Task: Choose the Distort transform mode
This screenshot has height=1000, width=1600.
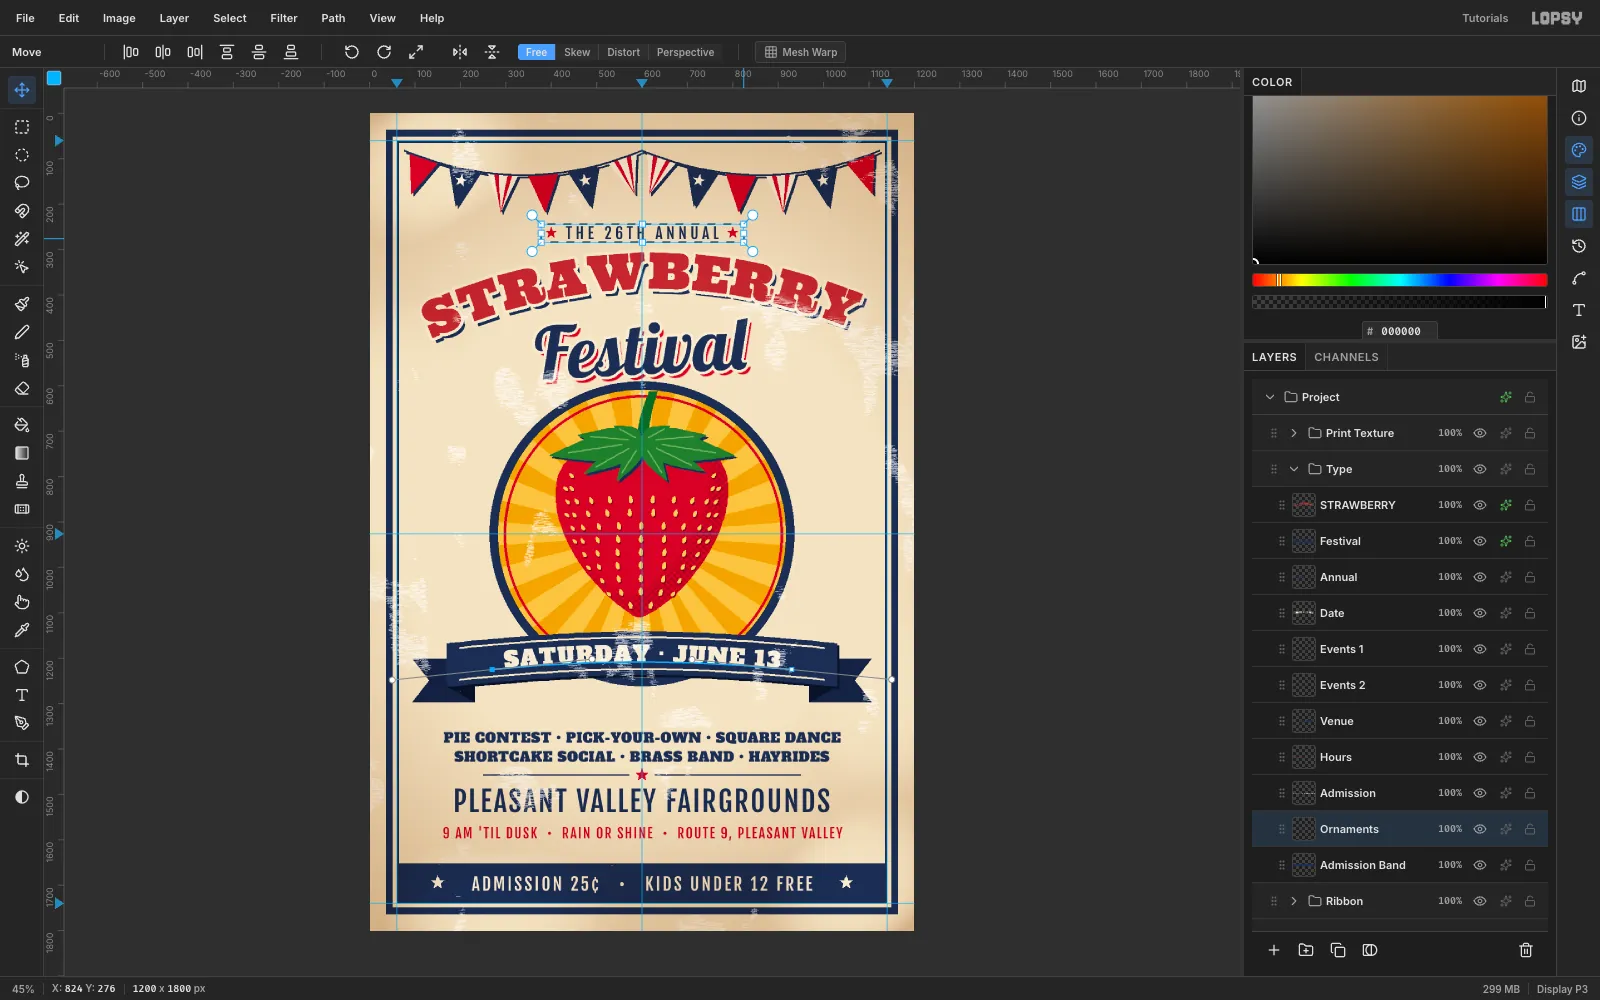Action: click(x=623, y=52)
